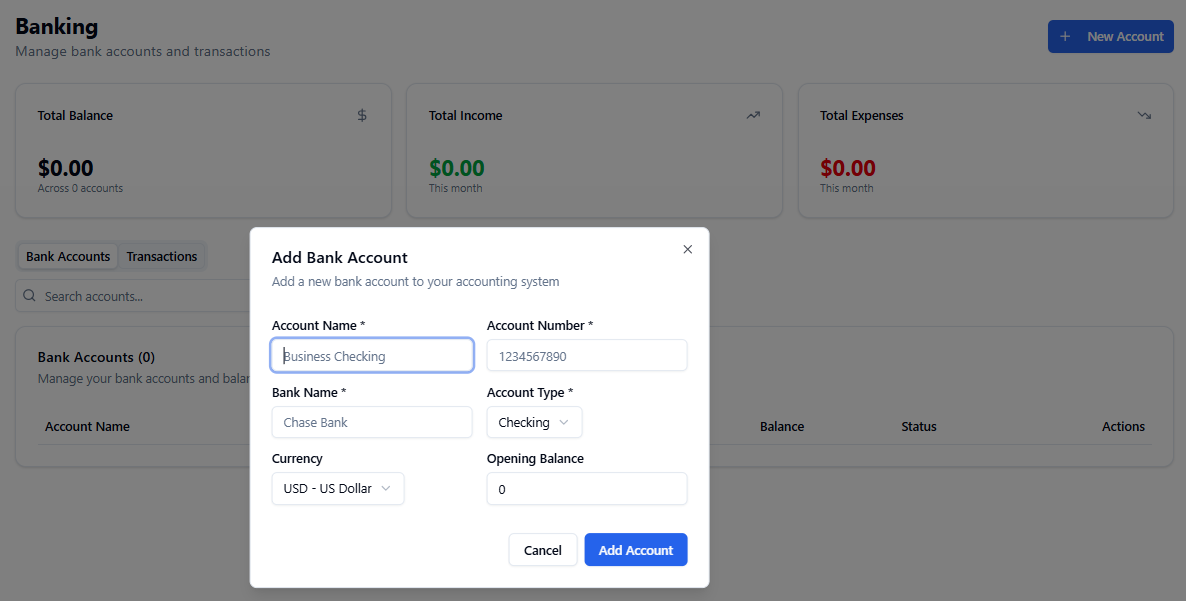This screenshot has width=1186, height=601.
Task: Click the trending up icon on Total Income
Action: (753, 115)
